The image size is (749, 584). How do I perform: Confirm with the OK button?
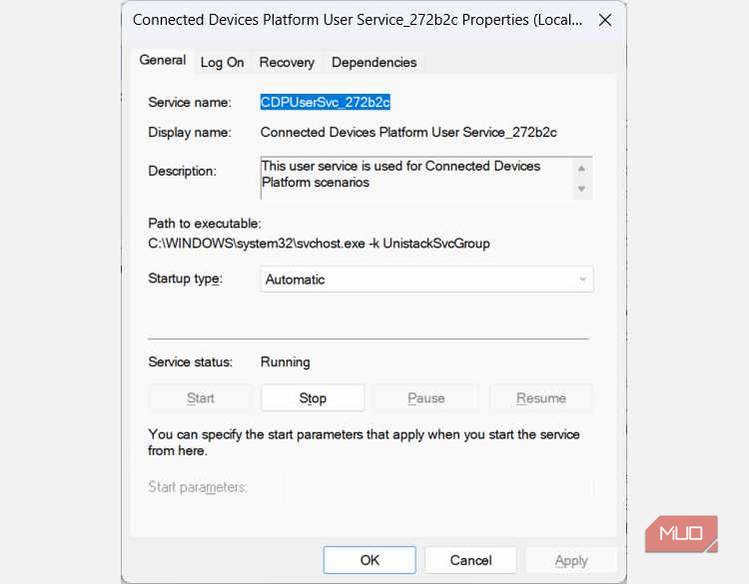click(x=370, y=560)
